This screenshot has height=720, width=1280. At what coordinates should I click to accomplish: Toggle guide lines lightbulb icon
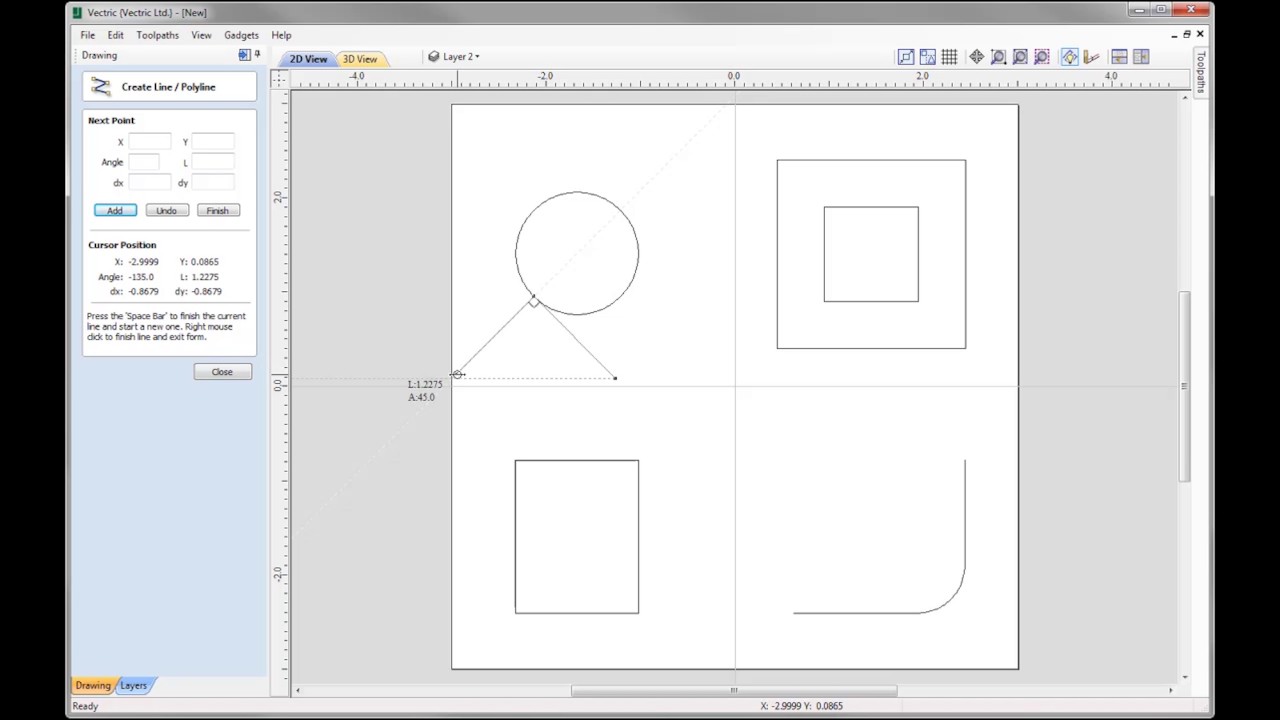pyautogui.click(x=1070, y=57)
